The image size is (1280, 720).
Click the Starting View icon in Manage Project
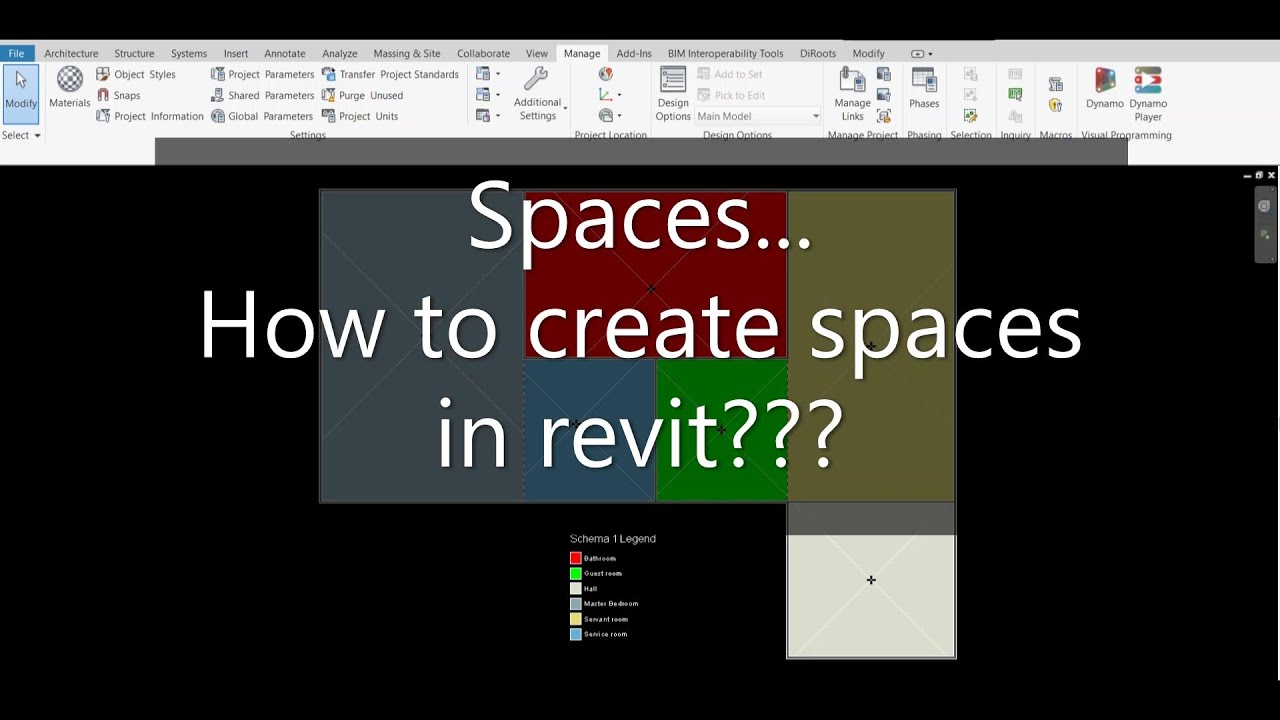[x=884, y=116]
